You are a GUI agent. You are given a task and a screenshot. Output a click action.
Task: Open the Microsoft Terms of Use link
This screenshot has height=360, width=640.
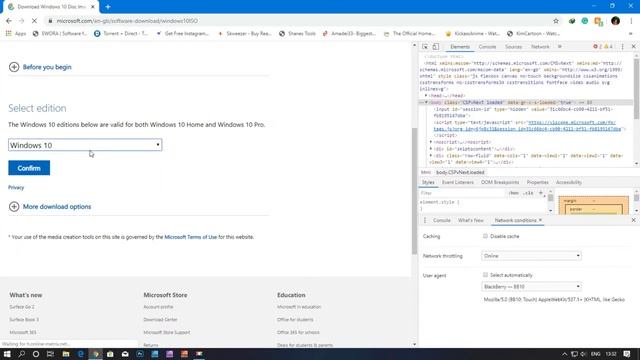point(190,237)
